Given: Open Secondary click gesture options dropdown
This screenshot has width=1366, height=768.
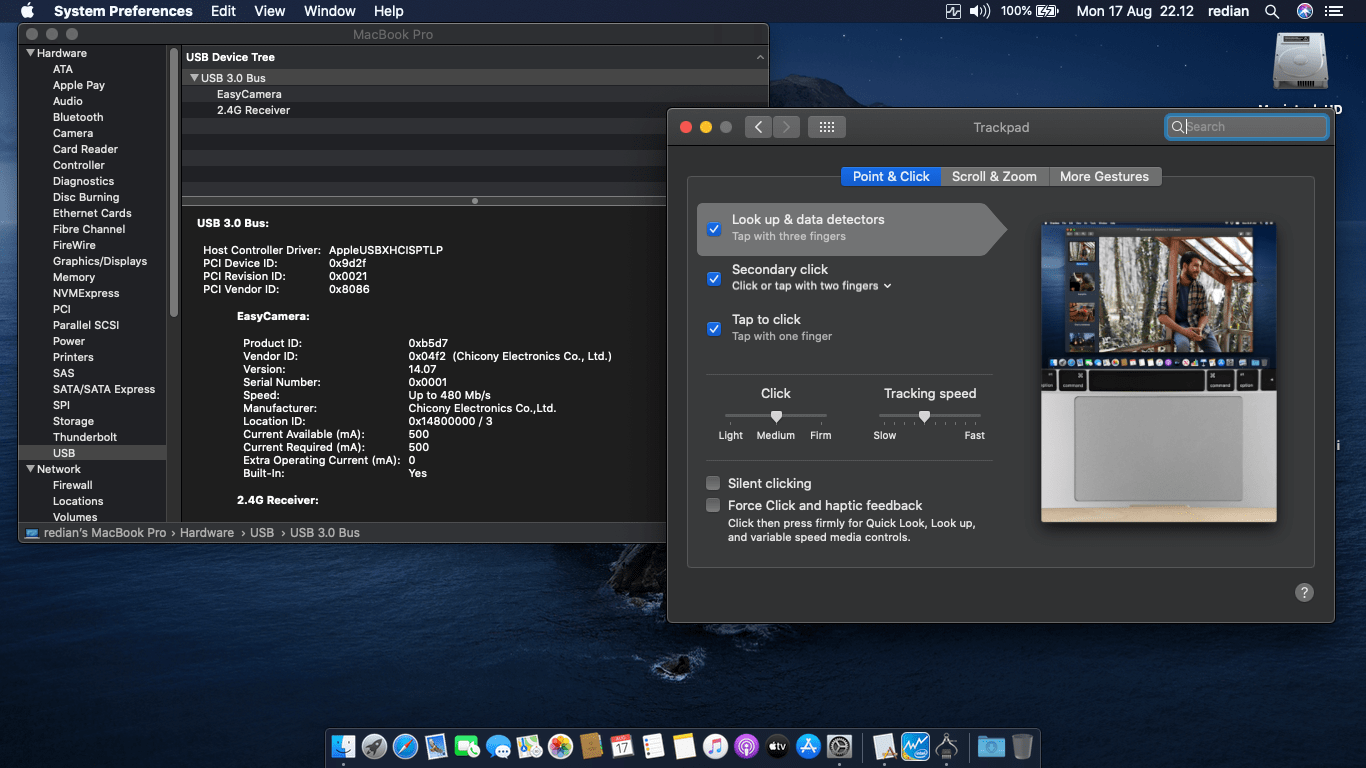Looking at the screenshot, I should 811,286.
